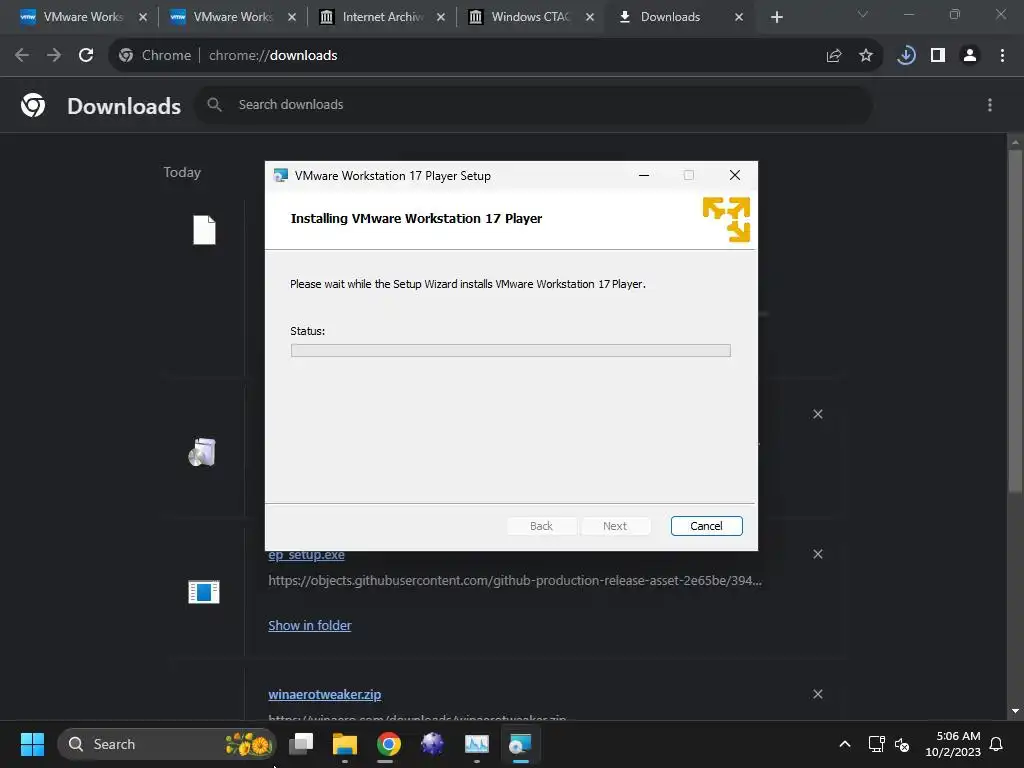Open Chrome downloads bubble icon

pyautogui.click(x=906, y=56)
